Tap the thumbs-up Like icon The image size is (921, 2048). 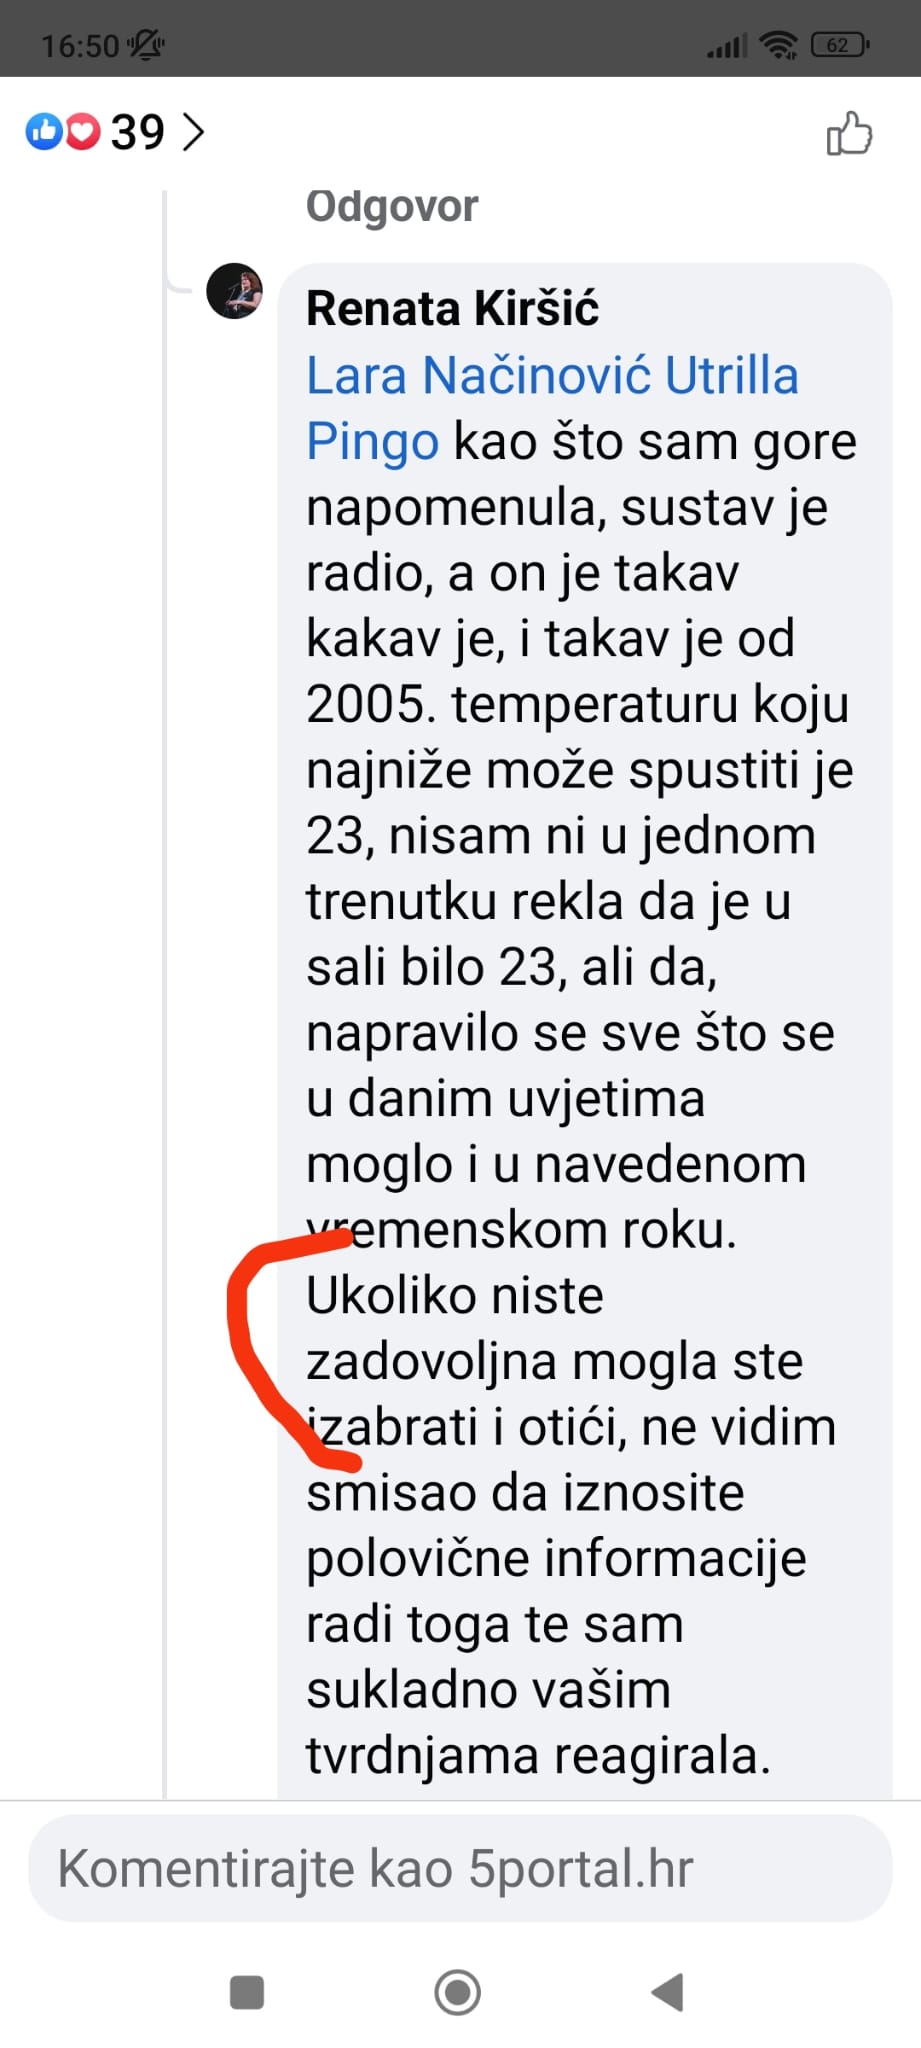(x=849, y=133)
